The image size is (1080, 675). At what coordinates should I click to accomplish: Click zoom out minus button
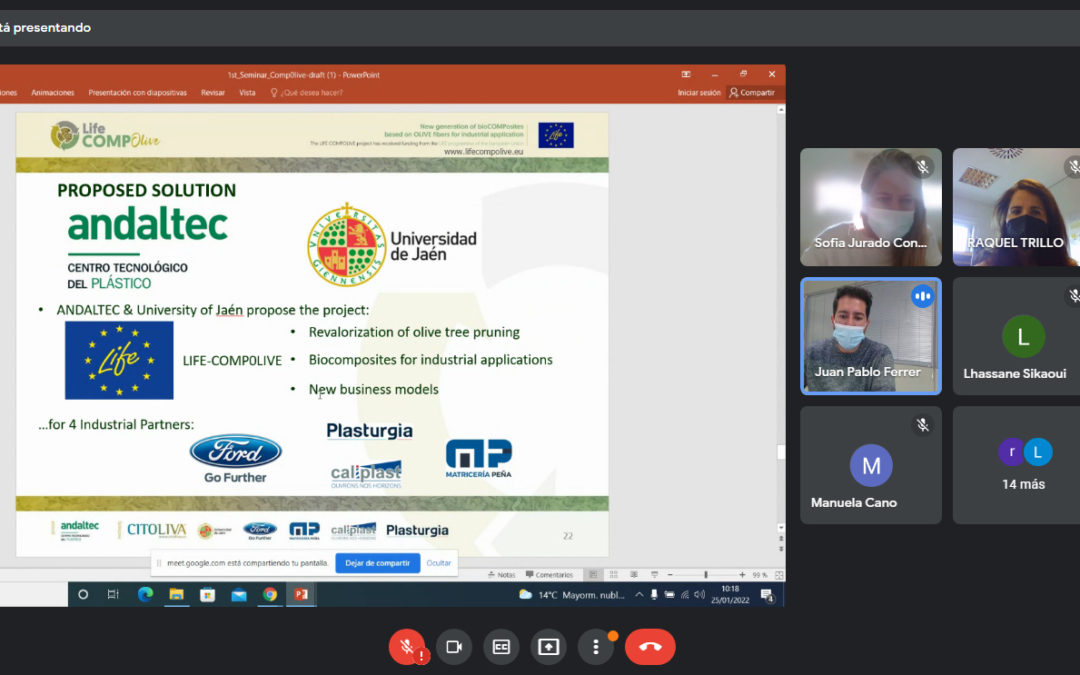coord(670,574)
